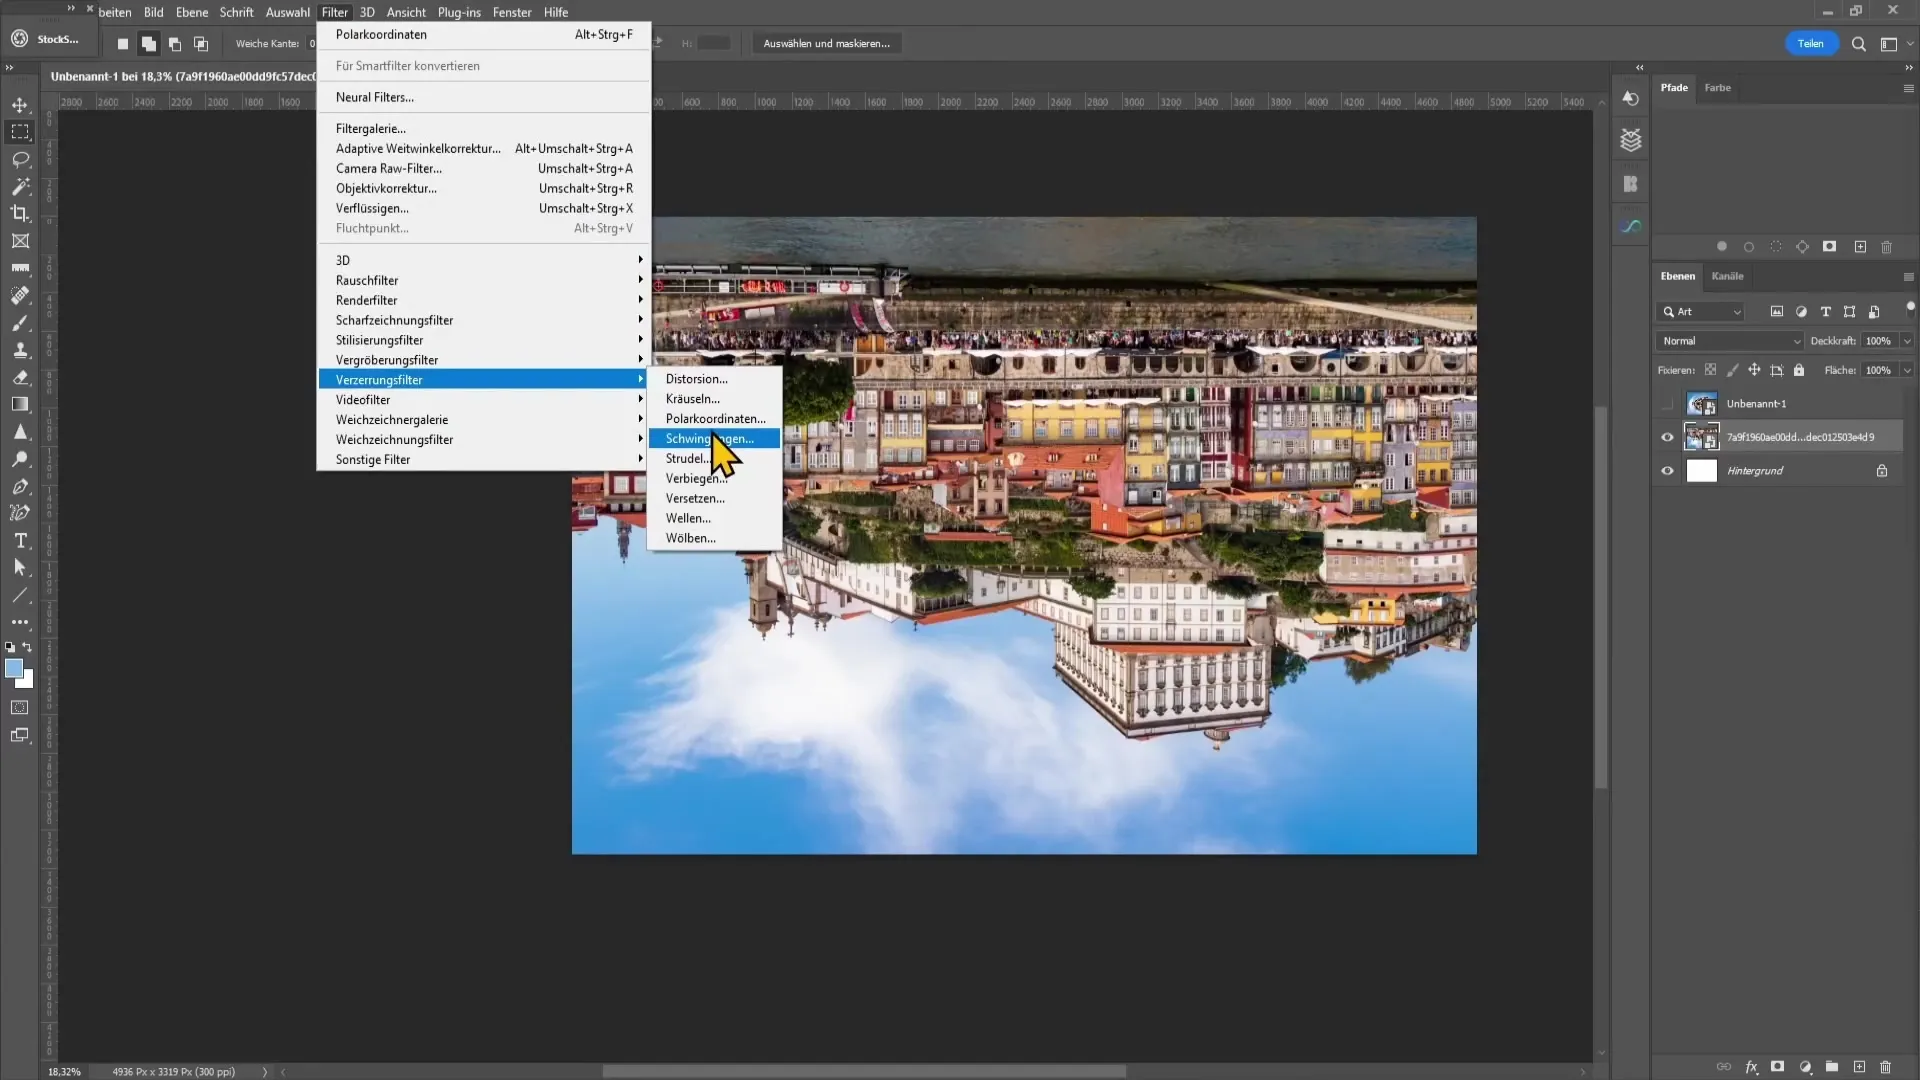Screen dimensions: 1920x1080
Task: Open the Pfade panel menu
Action: (x=1908, y=88)
